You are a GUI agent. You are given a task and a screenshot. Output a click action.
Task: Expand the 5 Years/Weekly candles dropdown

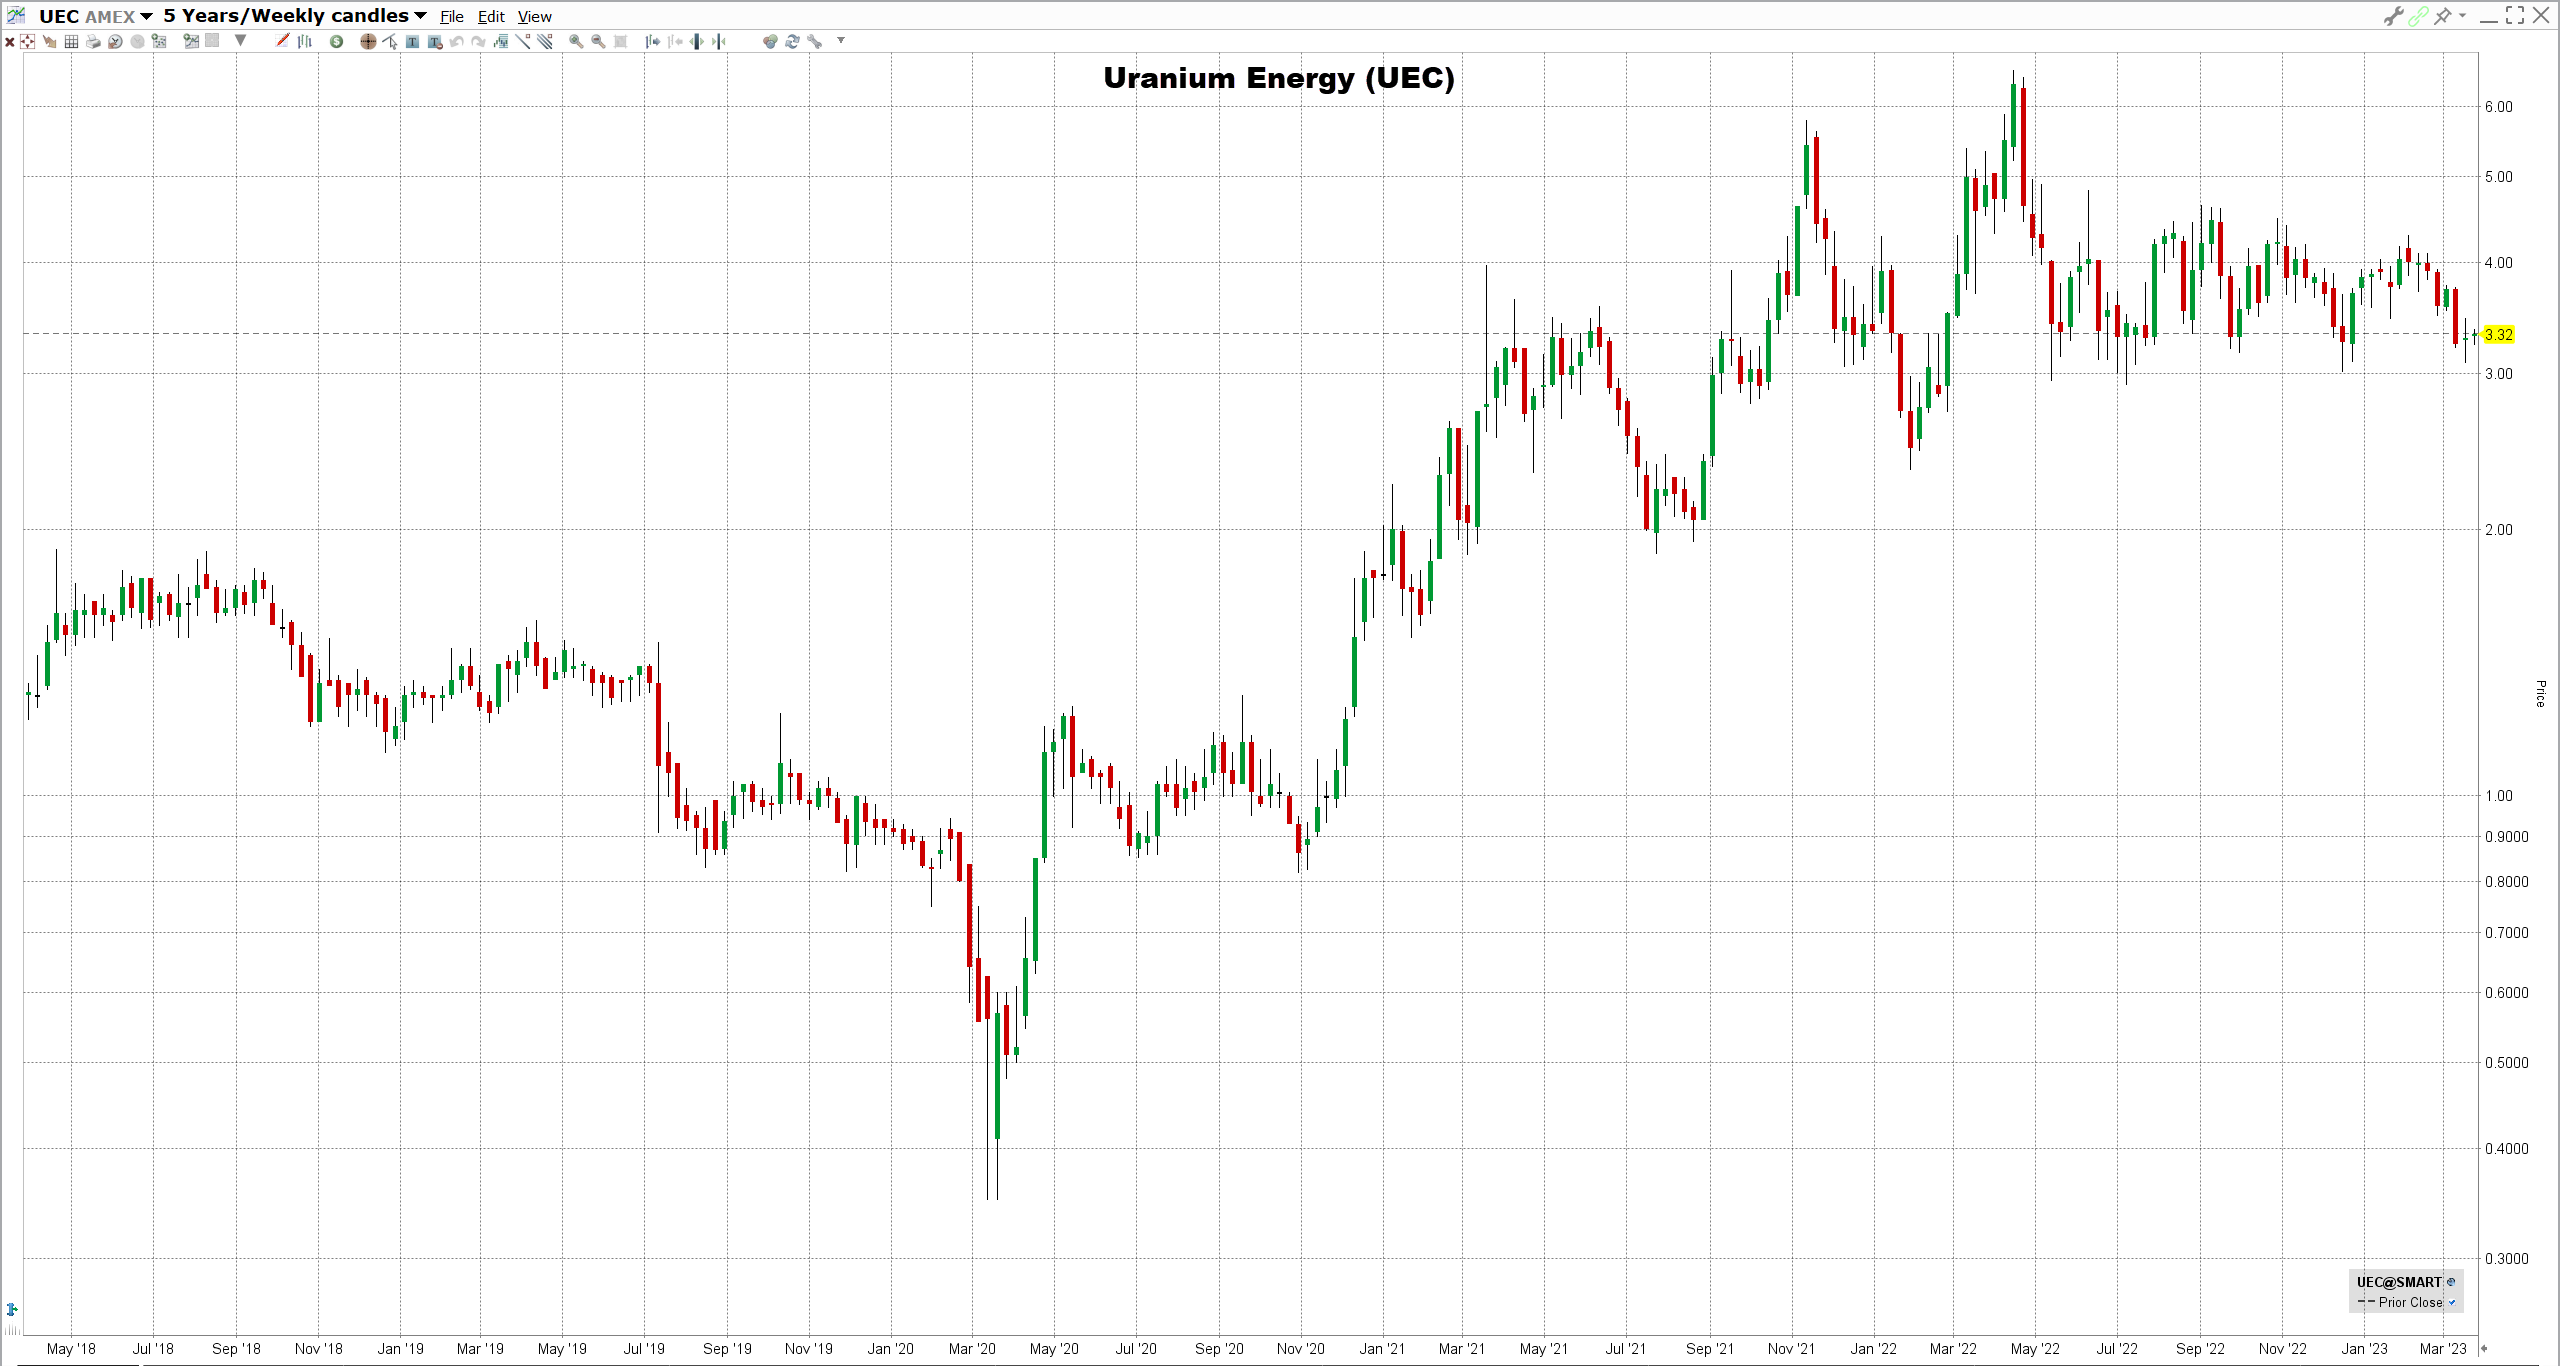pyautogui.click(x=420, y=16)
